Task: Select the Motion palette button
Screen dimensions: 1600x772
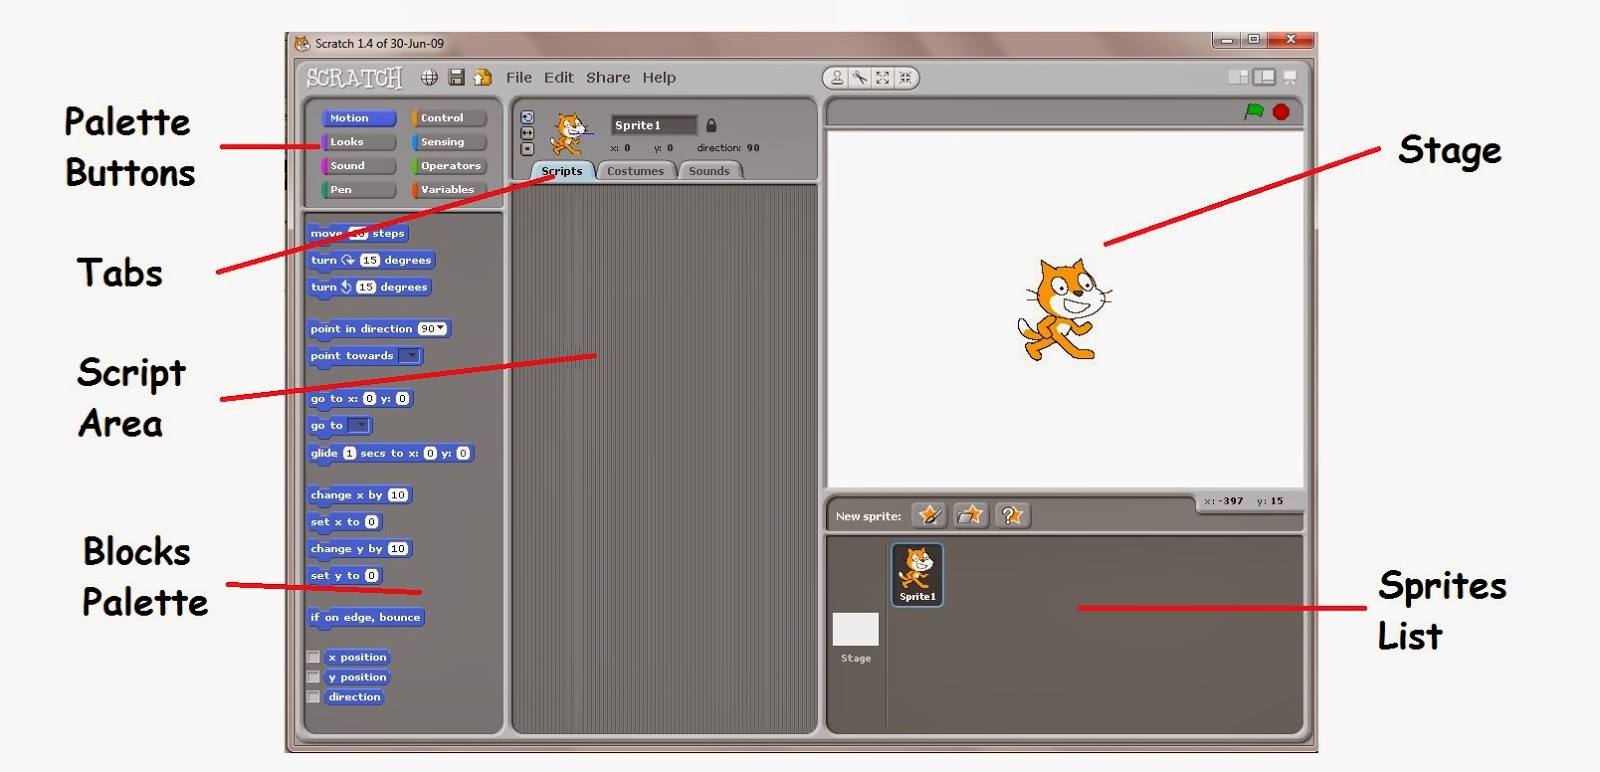Action: [x=358, y=118]
